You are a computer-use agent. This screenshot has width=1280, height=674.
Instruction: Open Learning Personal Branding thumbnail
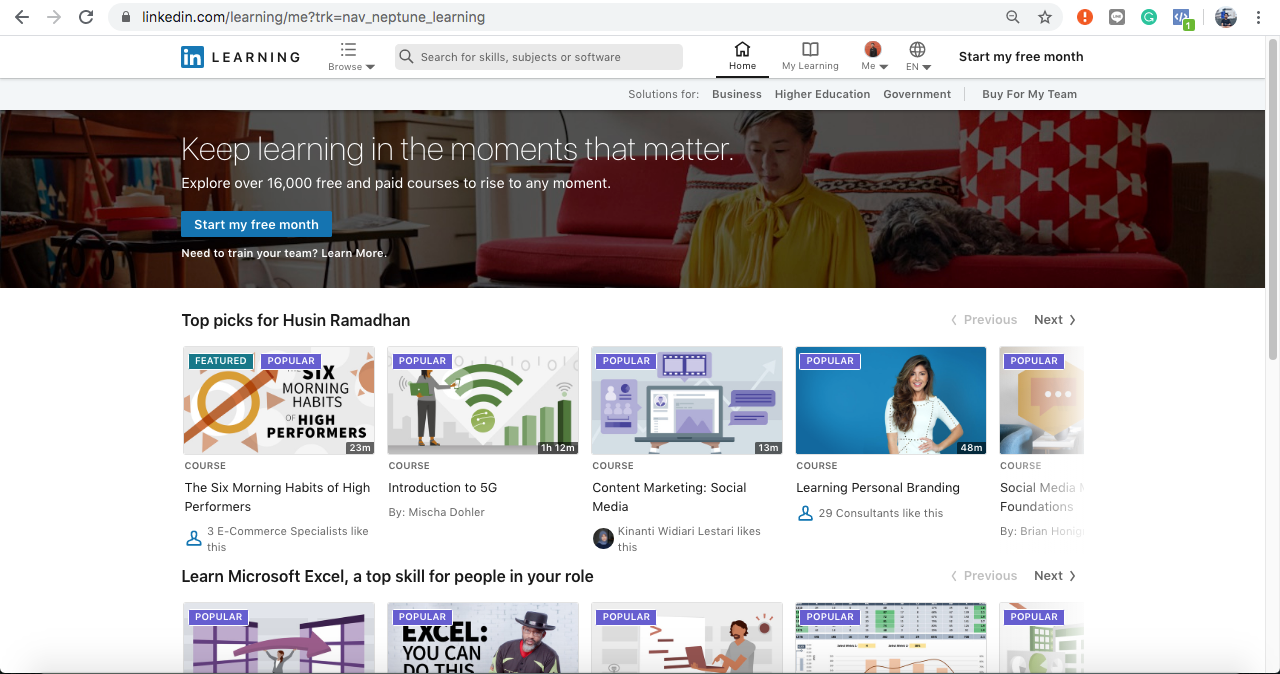[891, 401]
